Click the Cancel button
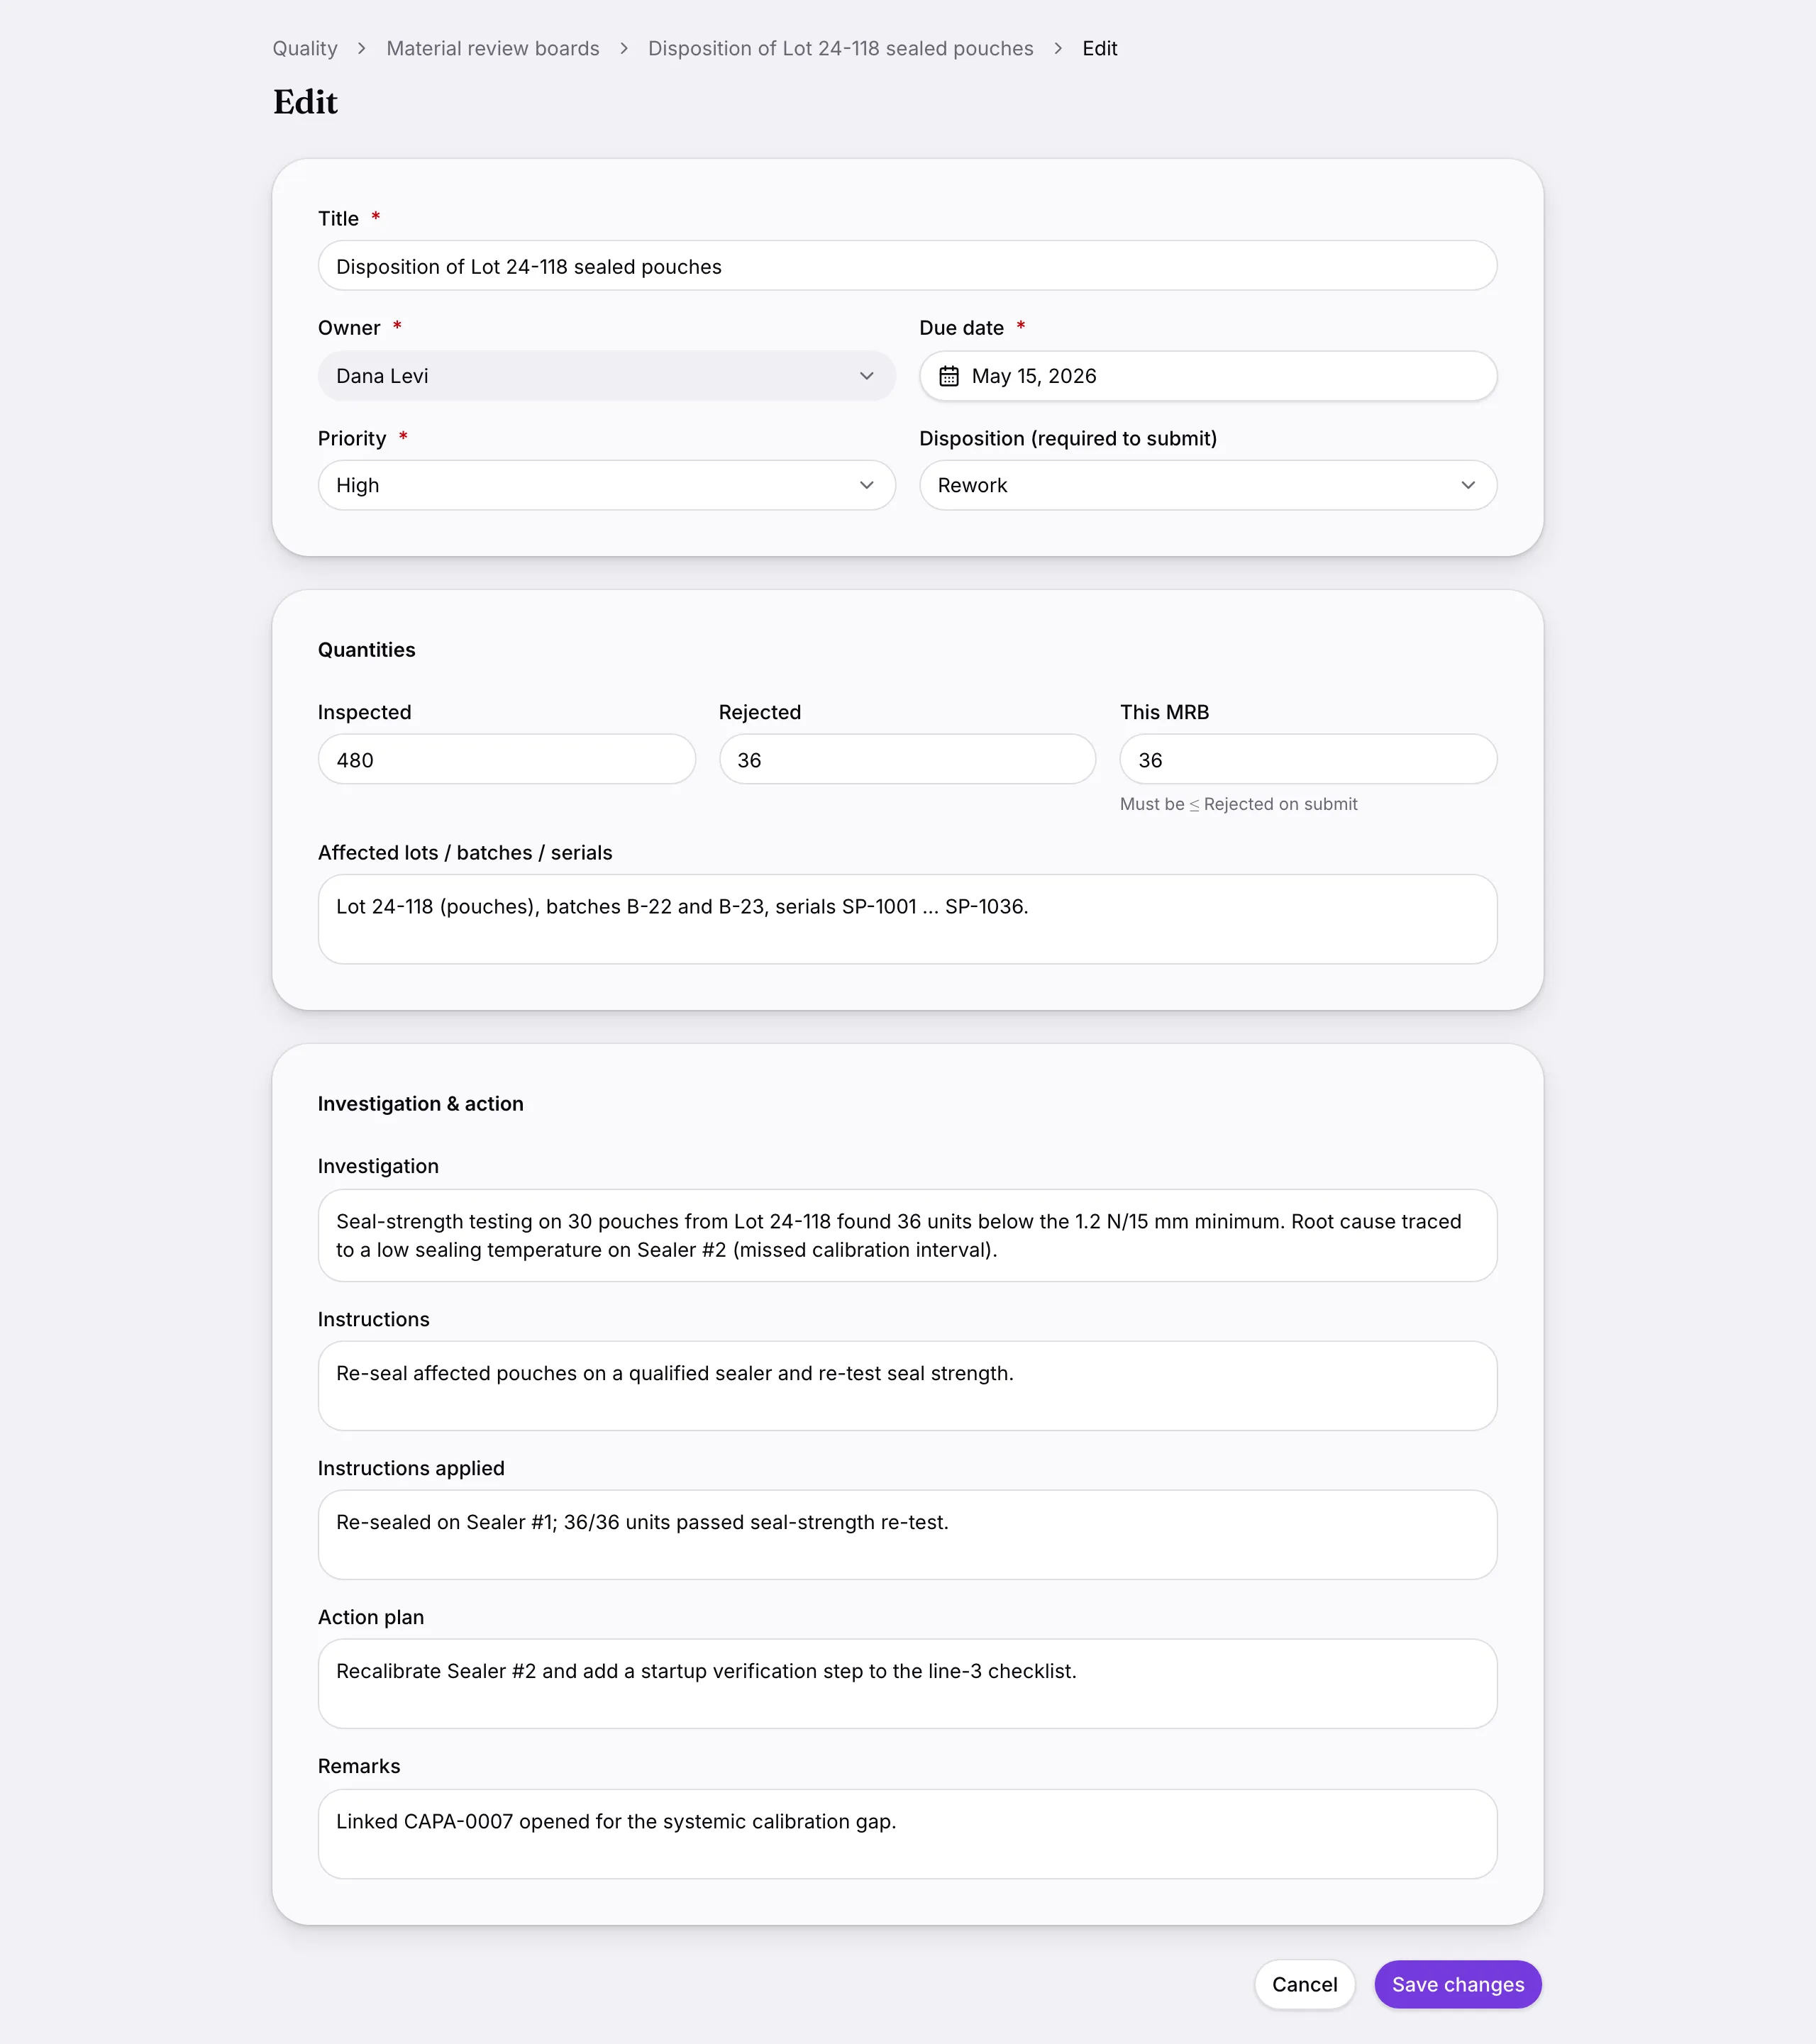1816x2044 pixels. click(x=1304, y=1984)
